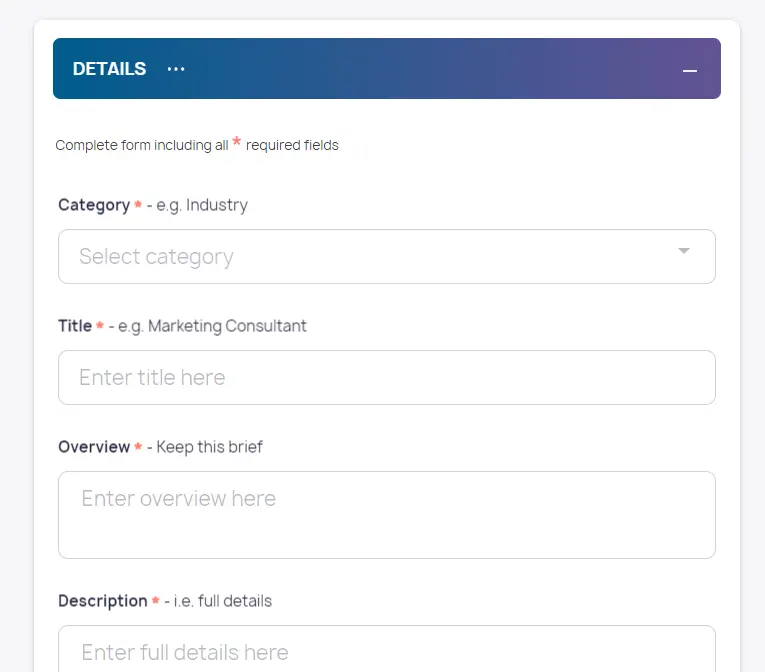Click the Description field label
This screenshot has width=765, height=672.
[x=102, y=601]
